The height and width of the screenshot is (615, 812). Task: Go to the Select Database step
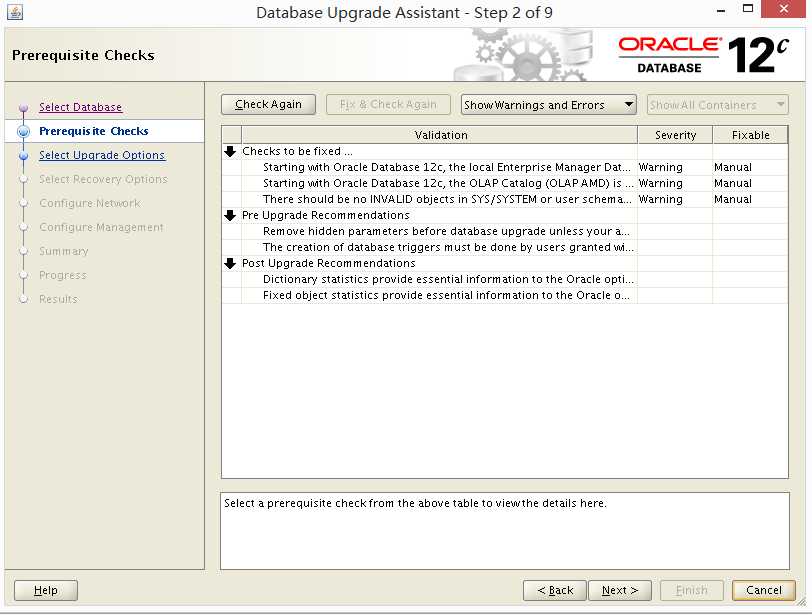(x=81, y=107)
